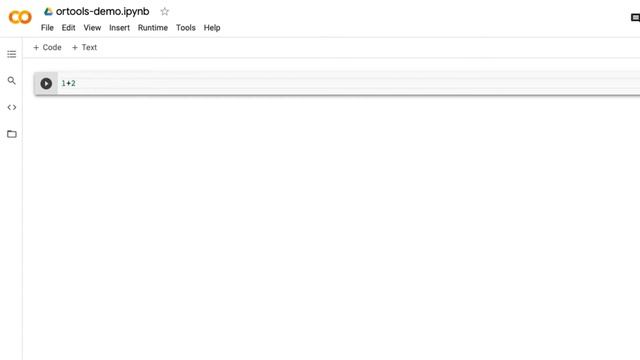Viewport: 640px width, 360px height.
Task: Run the 1+2 code cell
Action: [46, 84]
